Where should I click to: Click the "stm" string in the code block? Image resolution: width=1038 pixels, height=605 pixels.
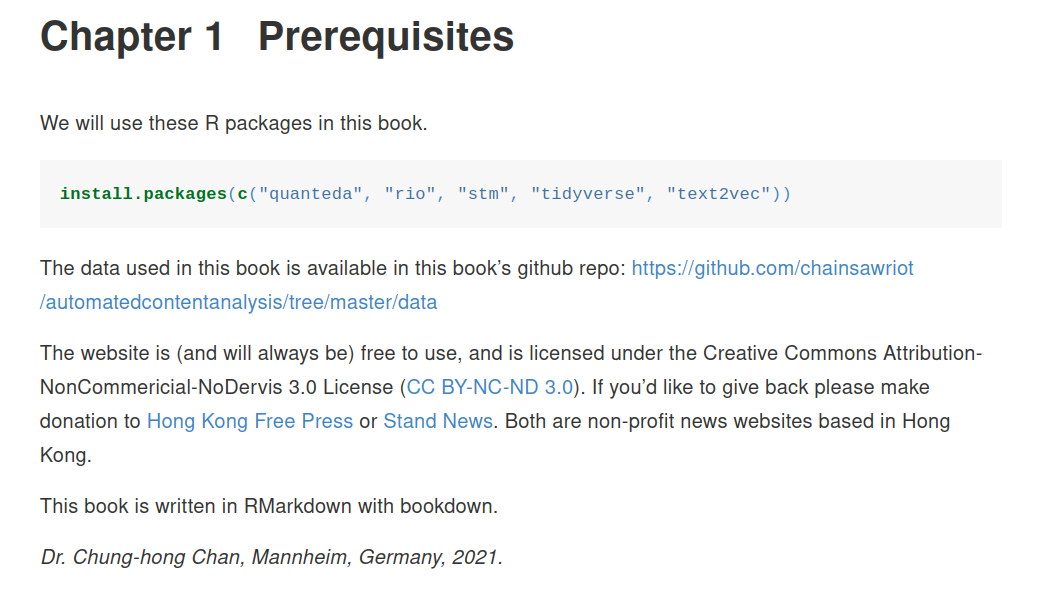483,194
